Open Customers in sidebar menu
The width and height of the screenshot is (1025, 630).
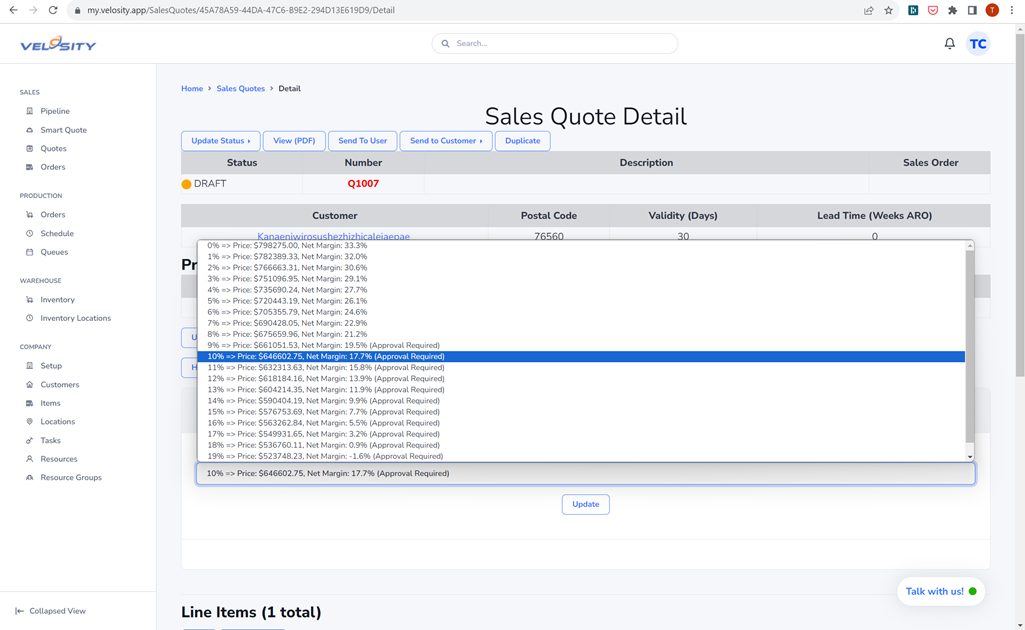tap(59, 384)
